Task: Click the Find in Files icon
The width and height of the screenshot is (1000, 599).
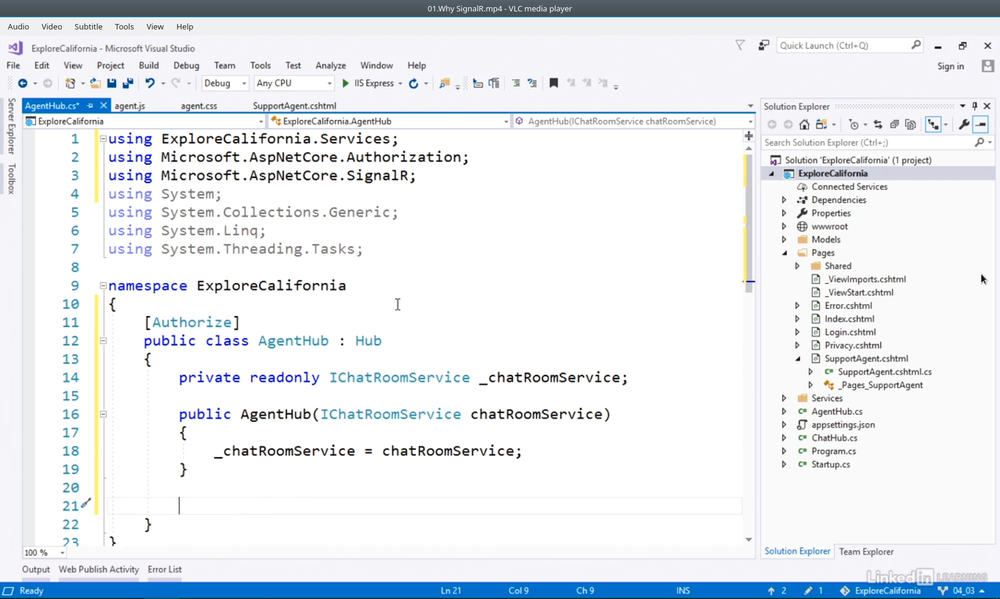Action: 445,84
